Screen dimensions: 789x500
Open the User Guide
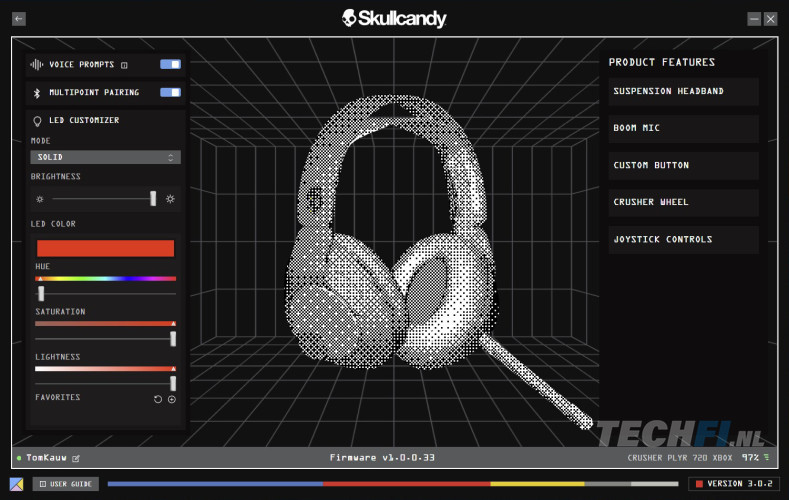tap(66, 484)
